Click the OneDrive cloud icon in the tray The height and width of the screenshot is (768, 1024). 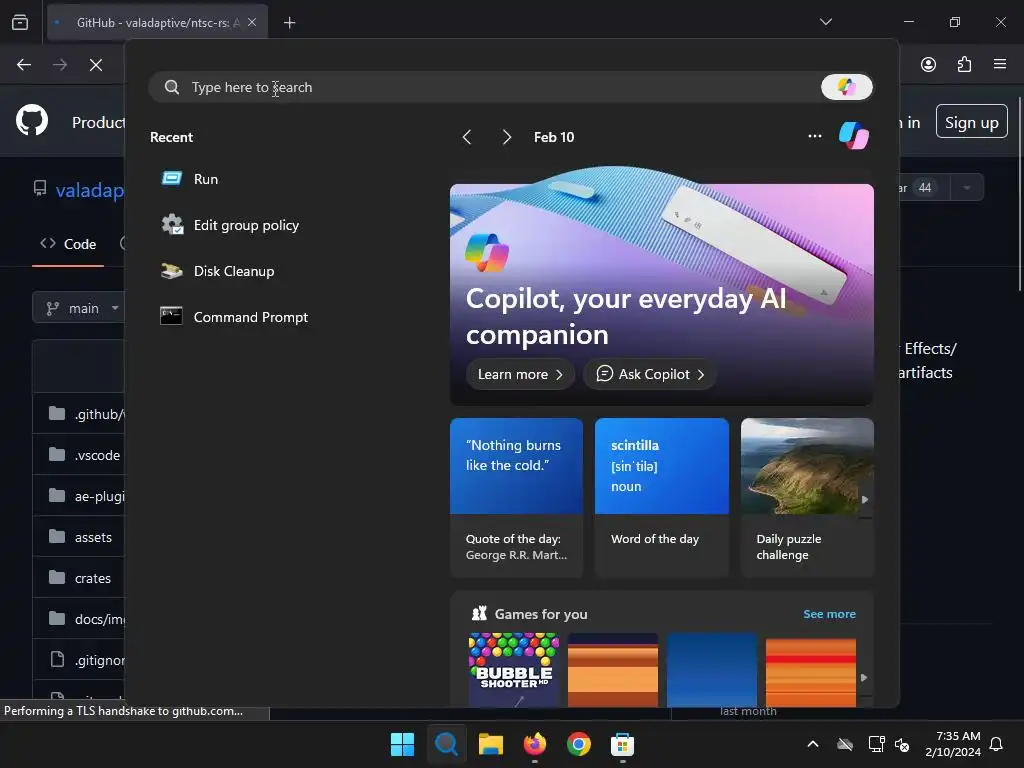pyautogui.click(x=845, y=744)
